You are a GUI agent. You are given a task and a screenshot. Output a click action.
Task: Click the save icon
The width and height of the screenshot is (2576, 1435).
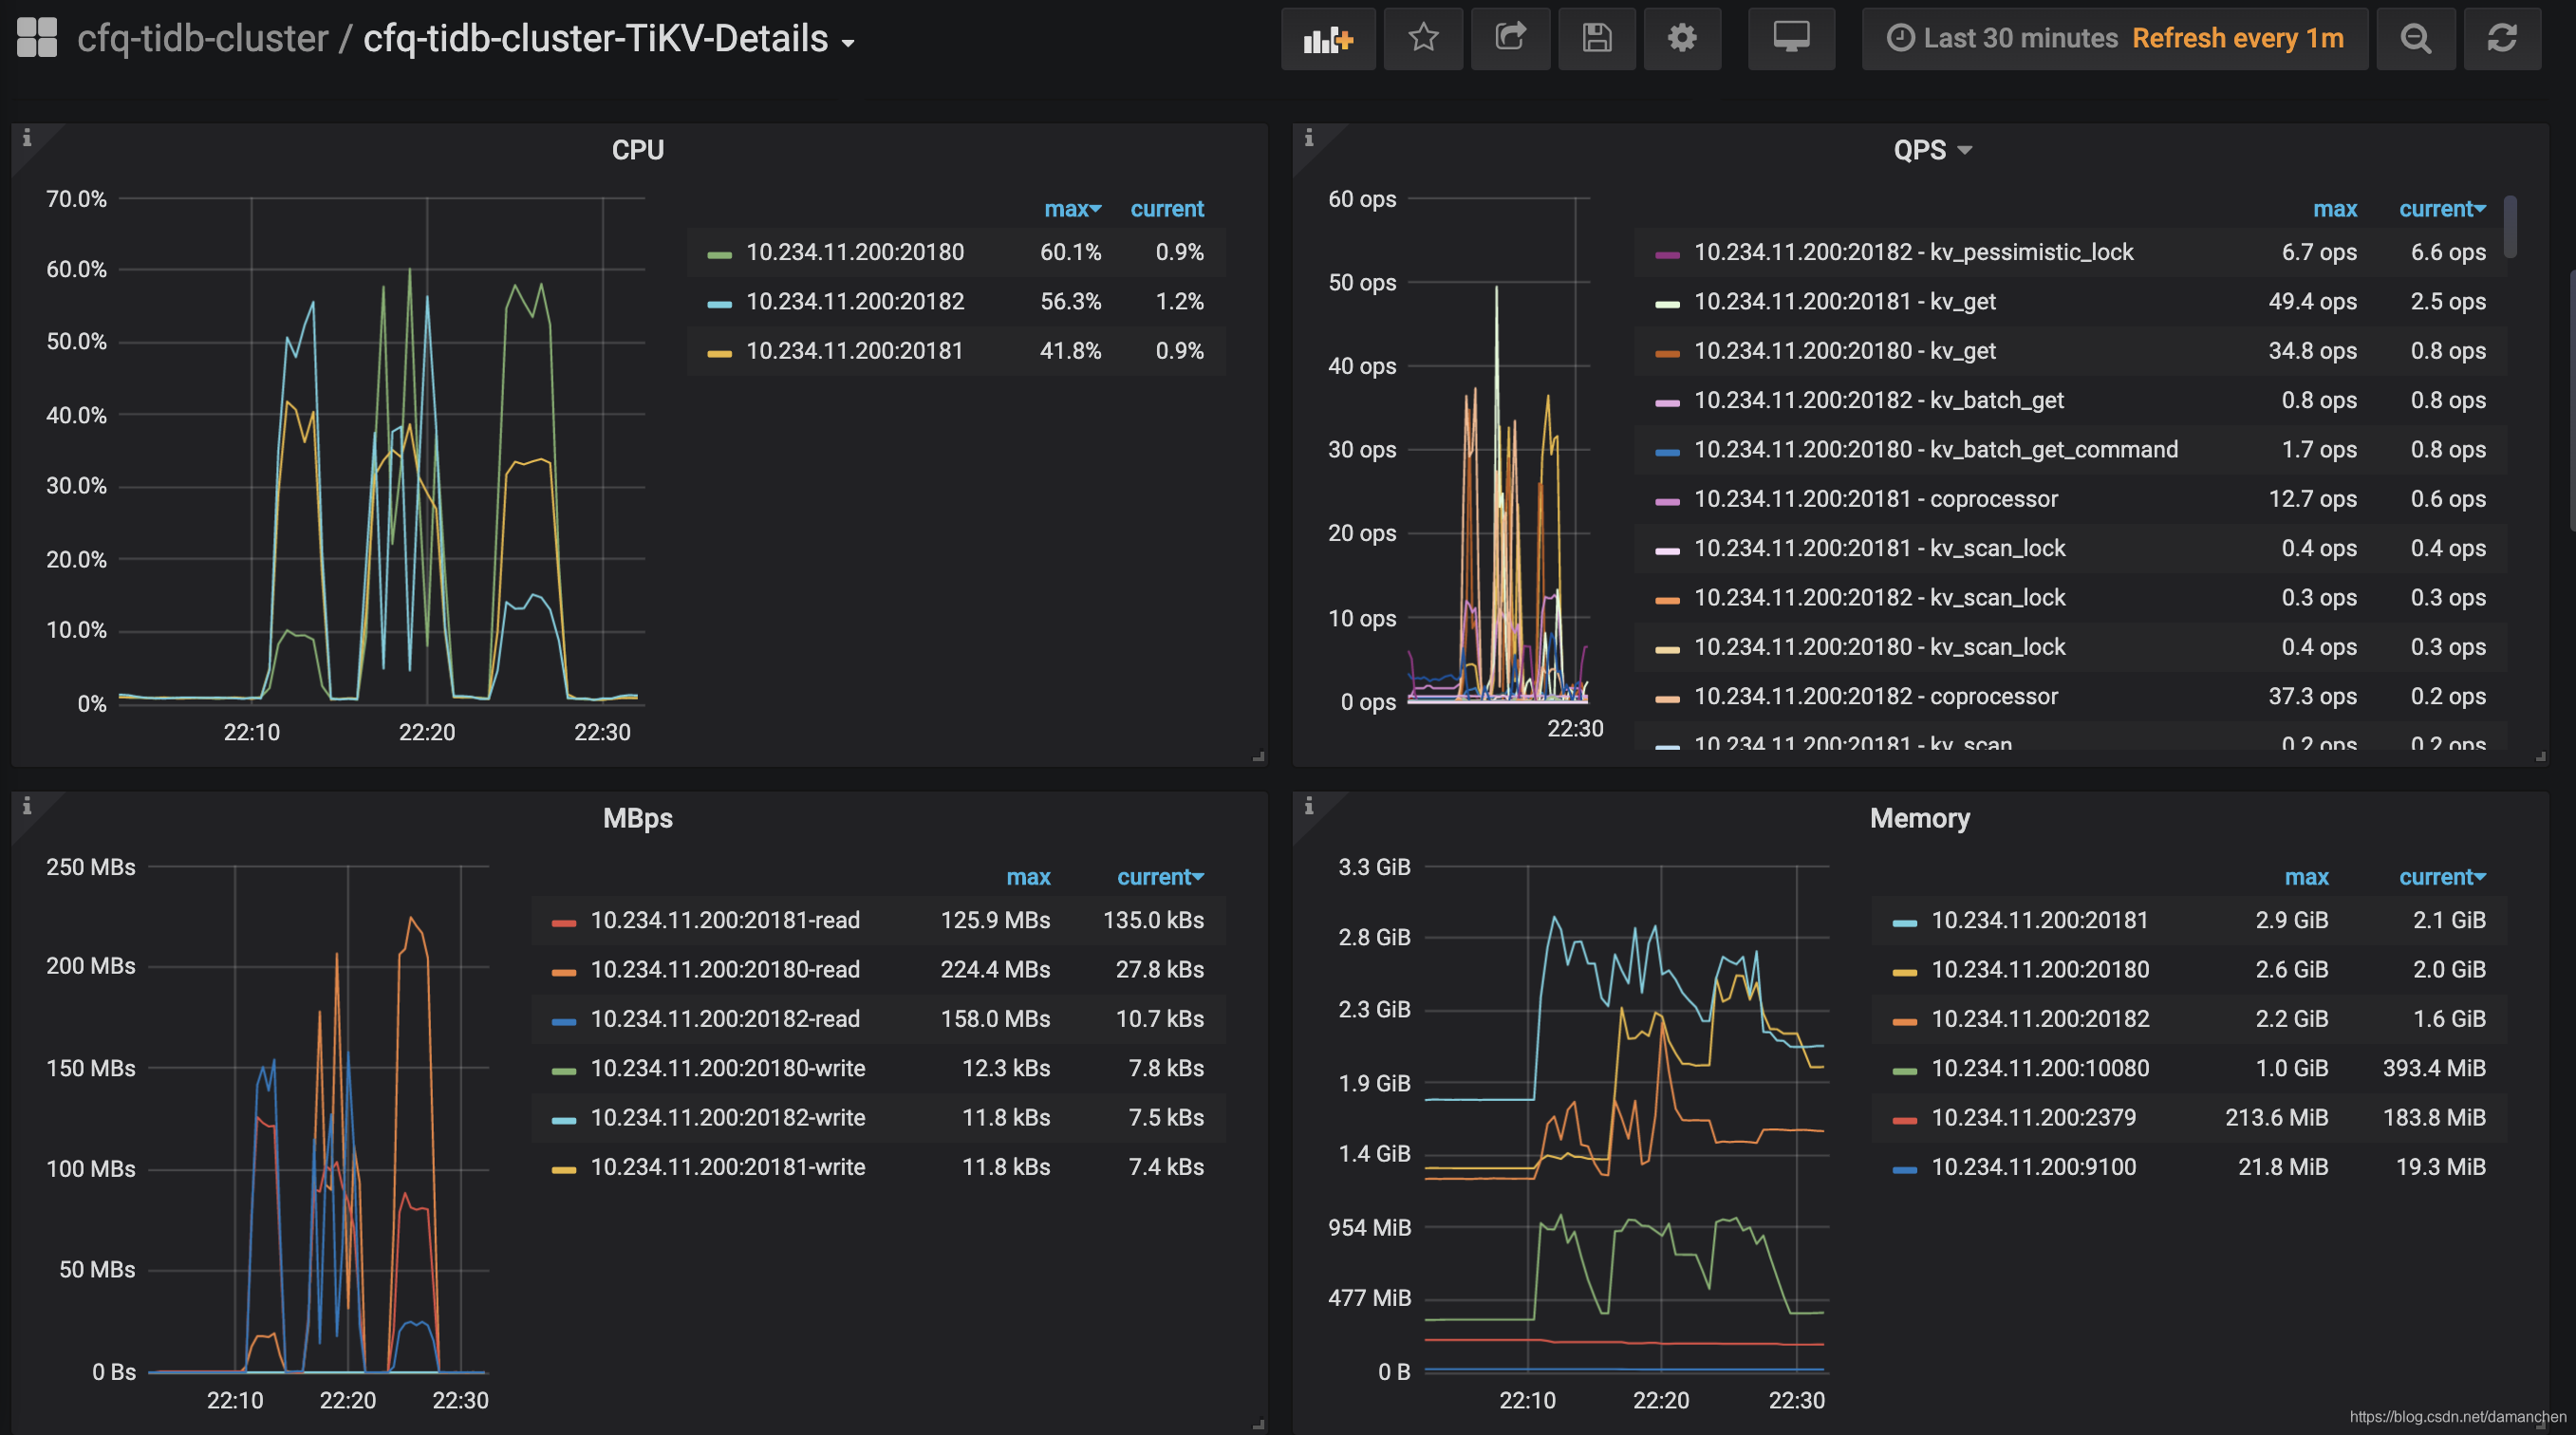pyautogui.click(x=1594, y=33)
